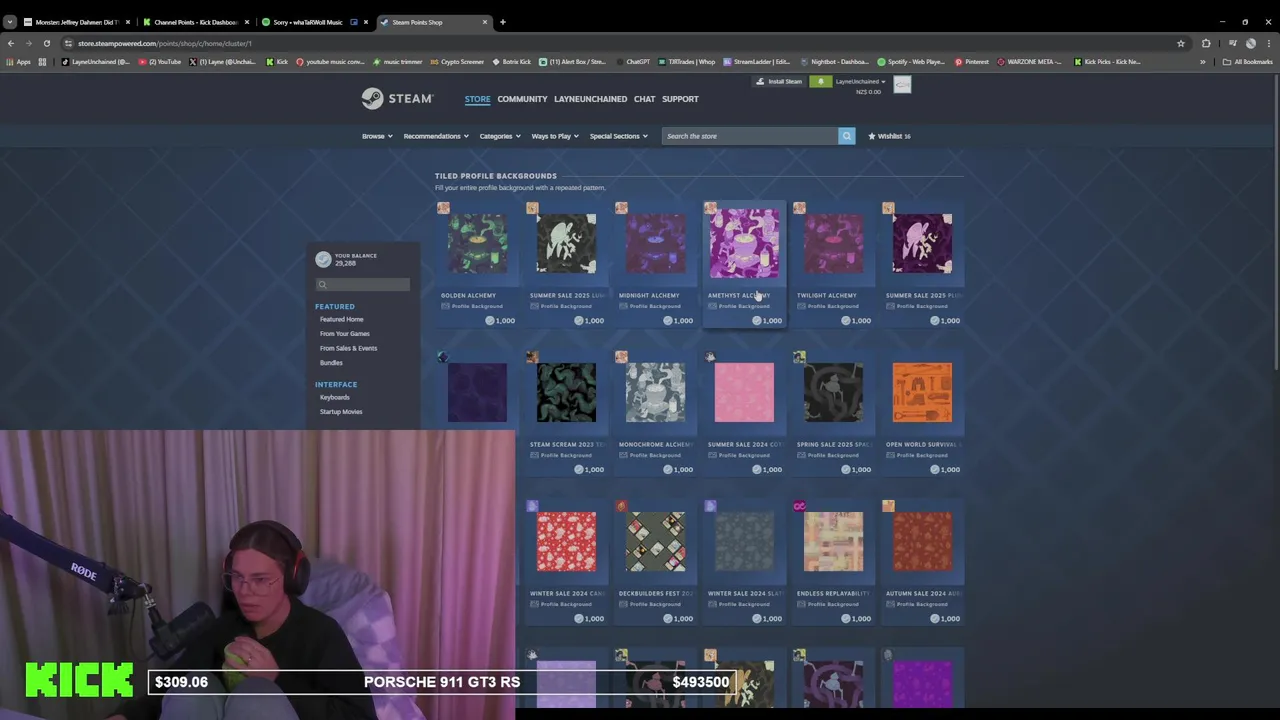Select the pink Summer Sale 2024 thumbnail

(x=744, y=392)
